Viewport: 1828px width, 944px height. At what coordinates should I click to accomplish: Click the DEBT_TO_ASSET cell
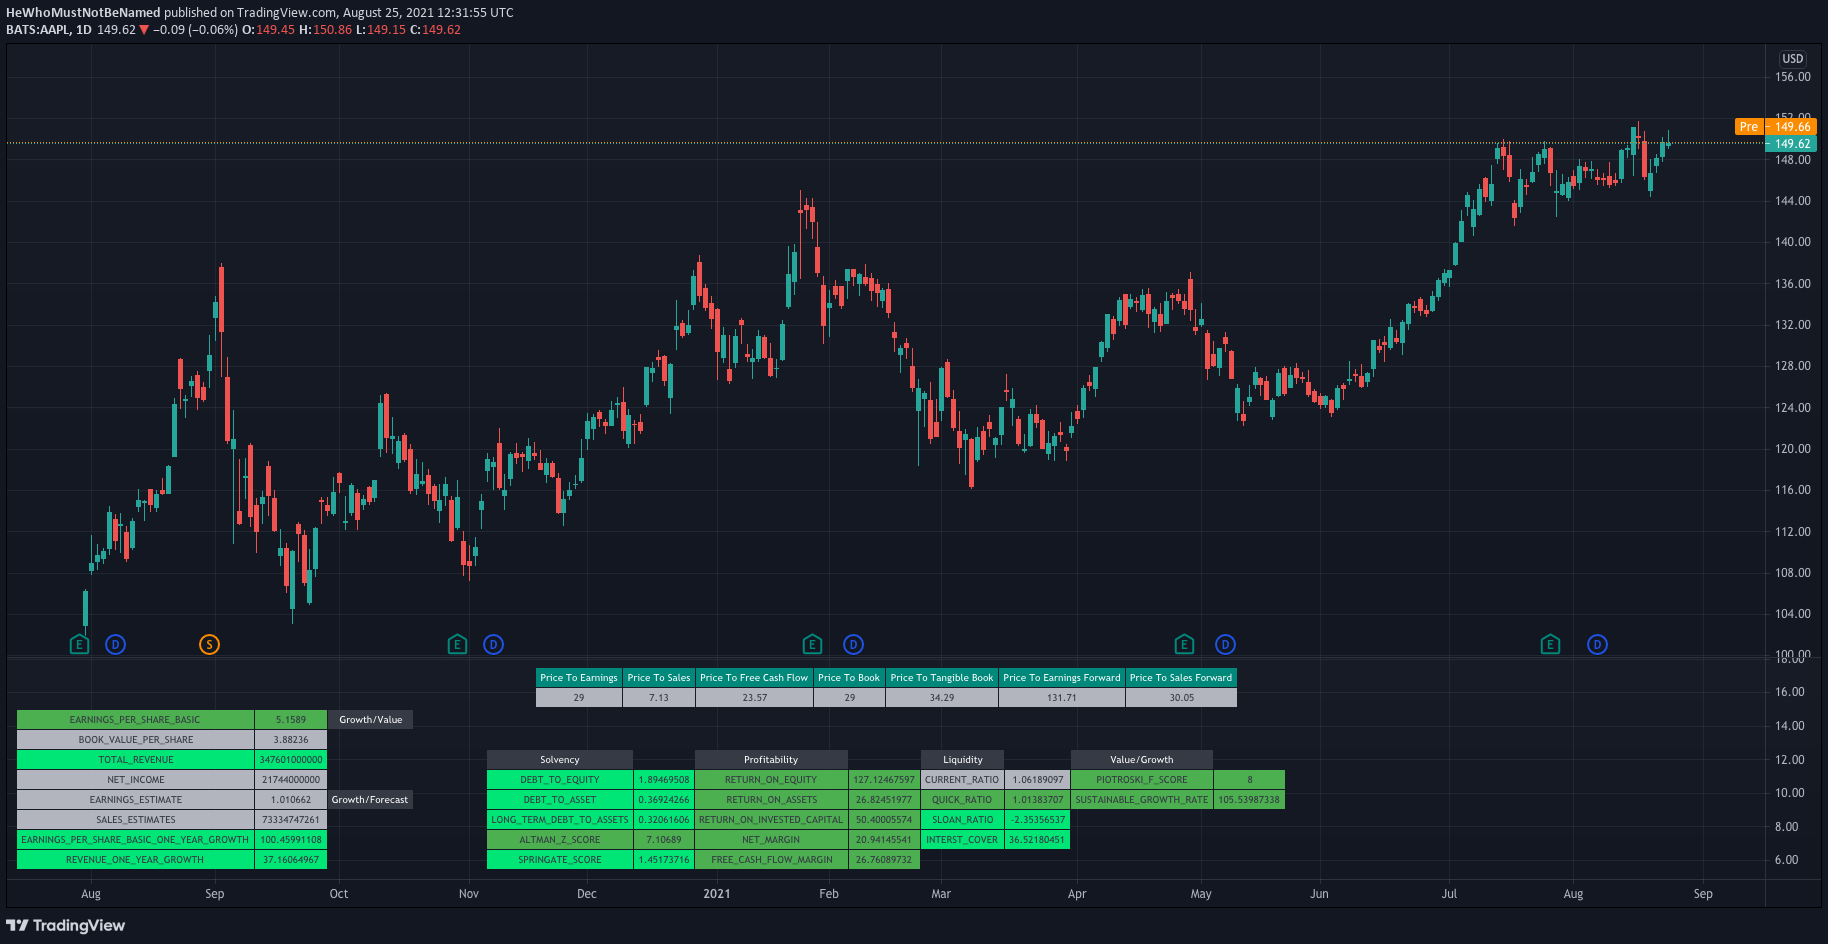560,800
